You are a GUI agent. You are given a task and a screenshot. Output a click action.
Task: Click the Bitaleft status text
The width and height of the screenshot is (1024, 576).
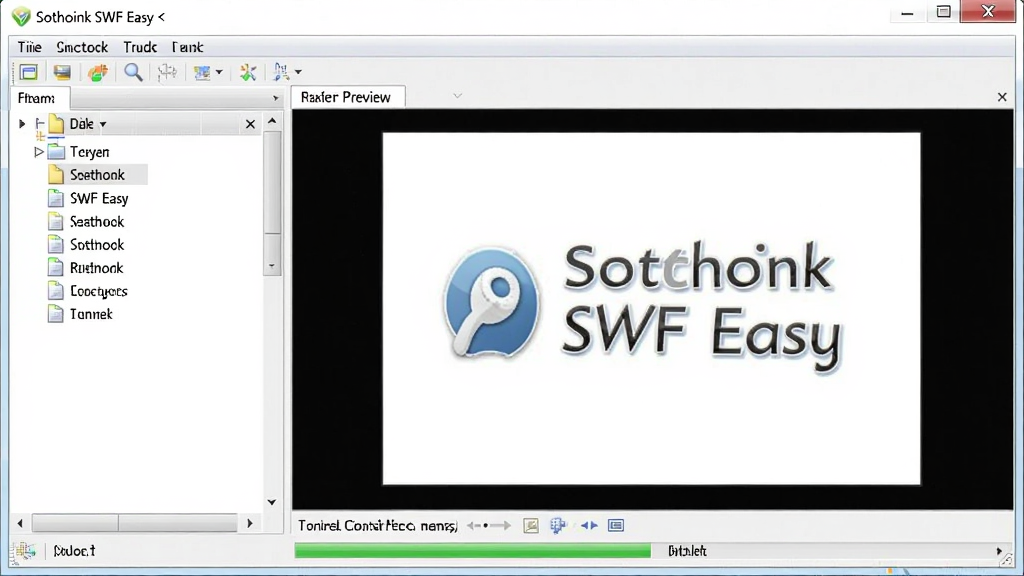(687, 551)
